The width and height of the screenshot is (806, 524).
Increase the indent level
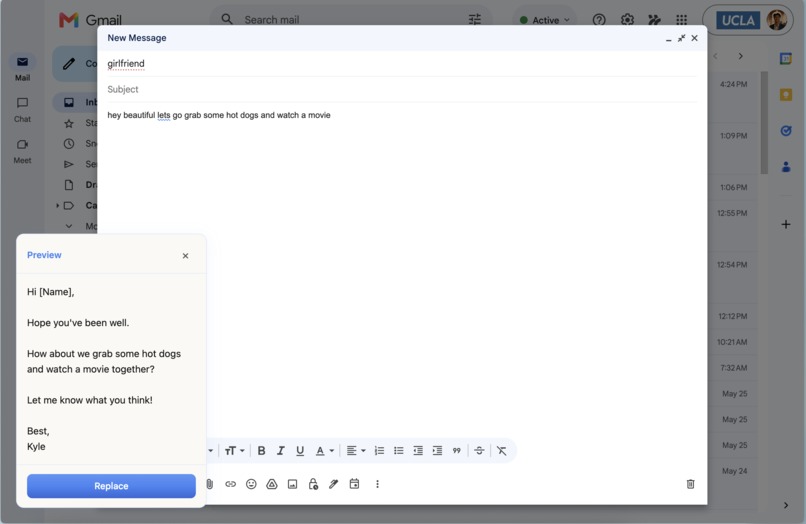tap(437, 451)
